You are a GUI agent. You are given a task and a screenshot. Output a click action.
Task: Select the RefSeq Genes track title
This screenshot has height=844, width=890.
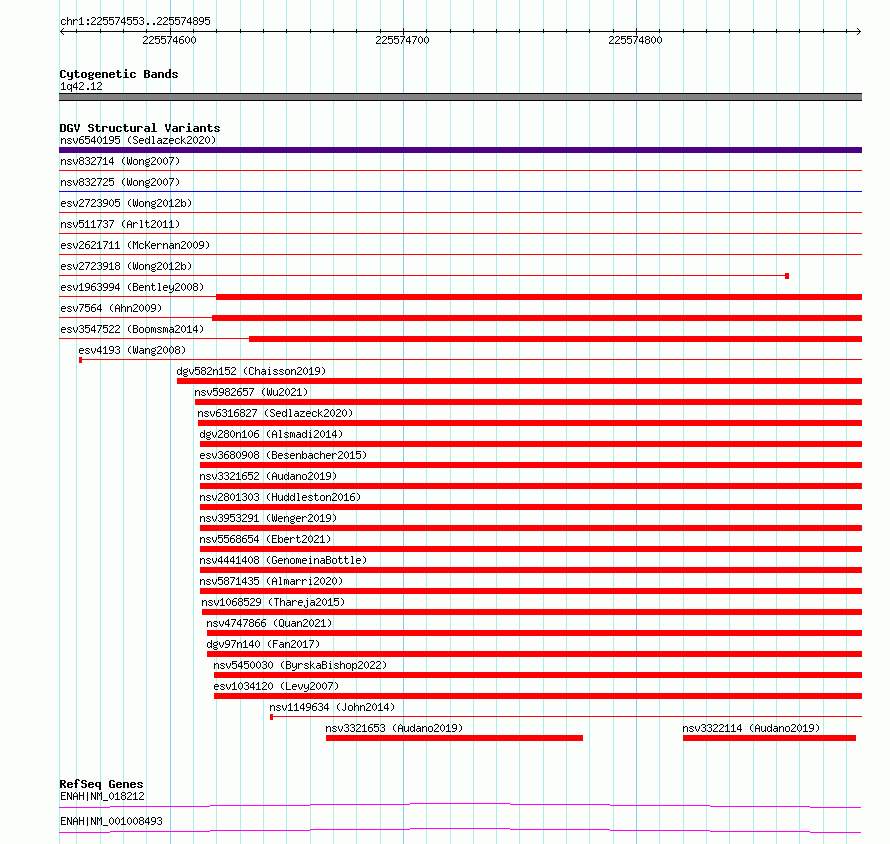pyautogui.click(x=101, y=784)
